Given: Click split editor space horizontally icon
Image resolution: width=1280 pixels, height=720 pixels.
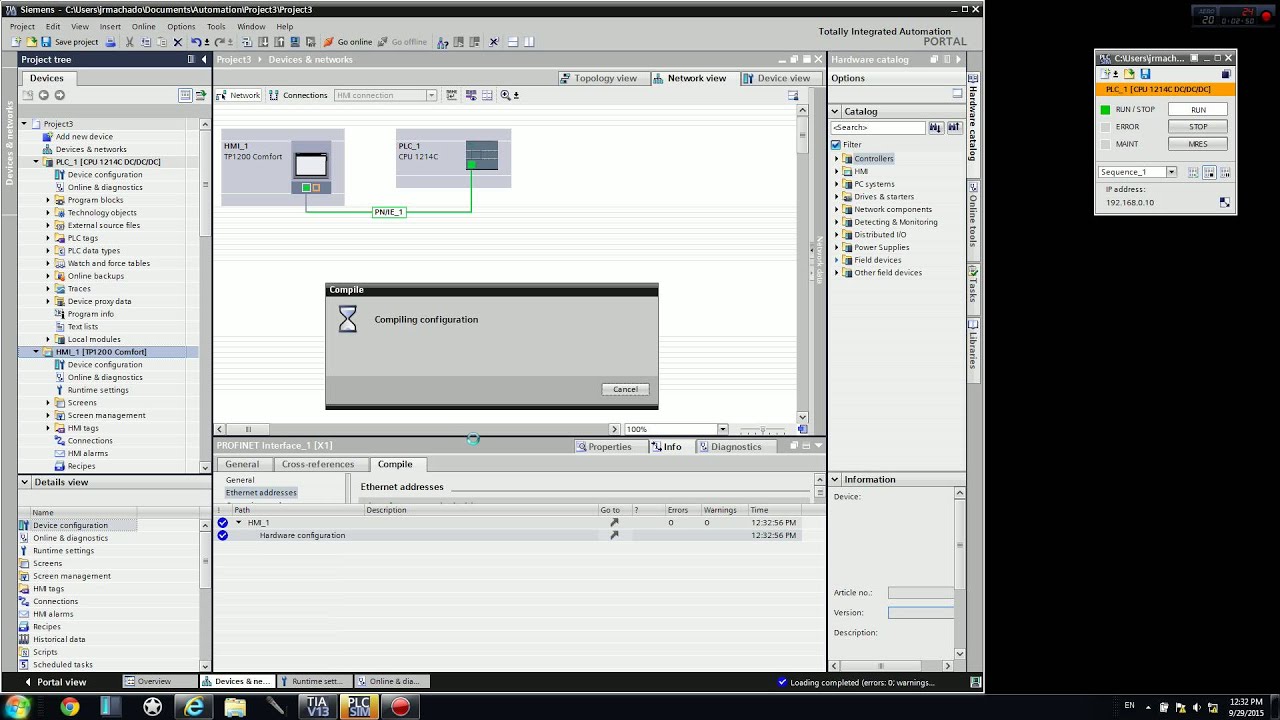Looking at the screenshot, I should [x=512, y=42].
